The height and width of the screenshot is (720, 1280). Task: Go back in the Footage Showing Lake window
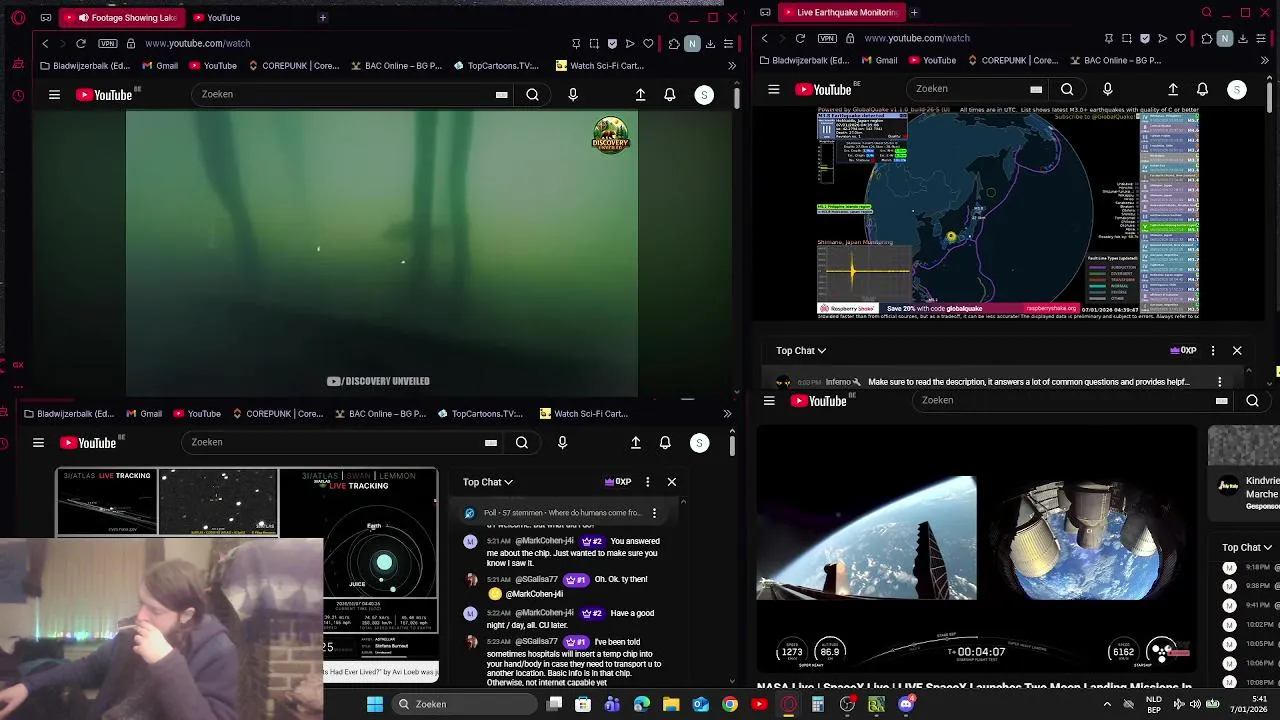coord(45,43)
